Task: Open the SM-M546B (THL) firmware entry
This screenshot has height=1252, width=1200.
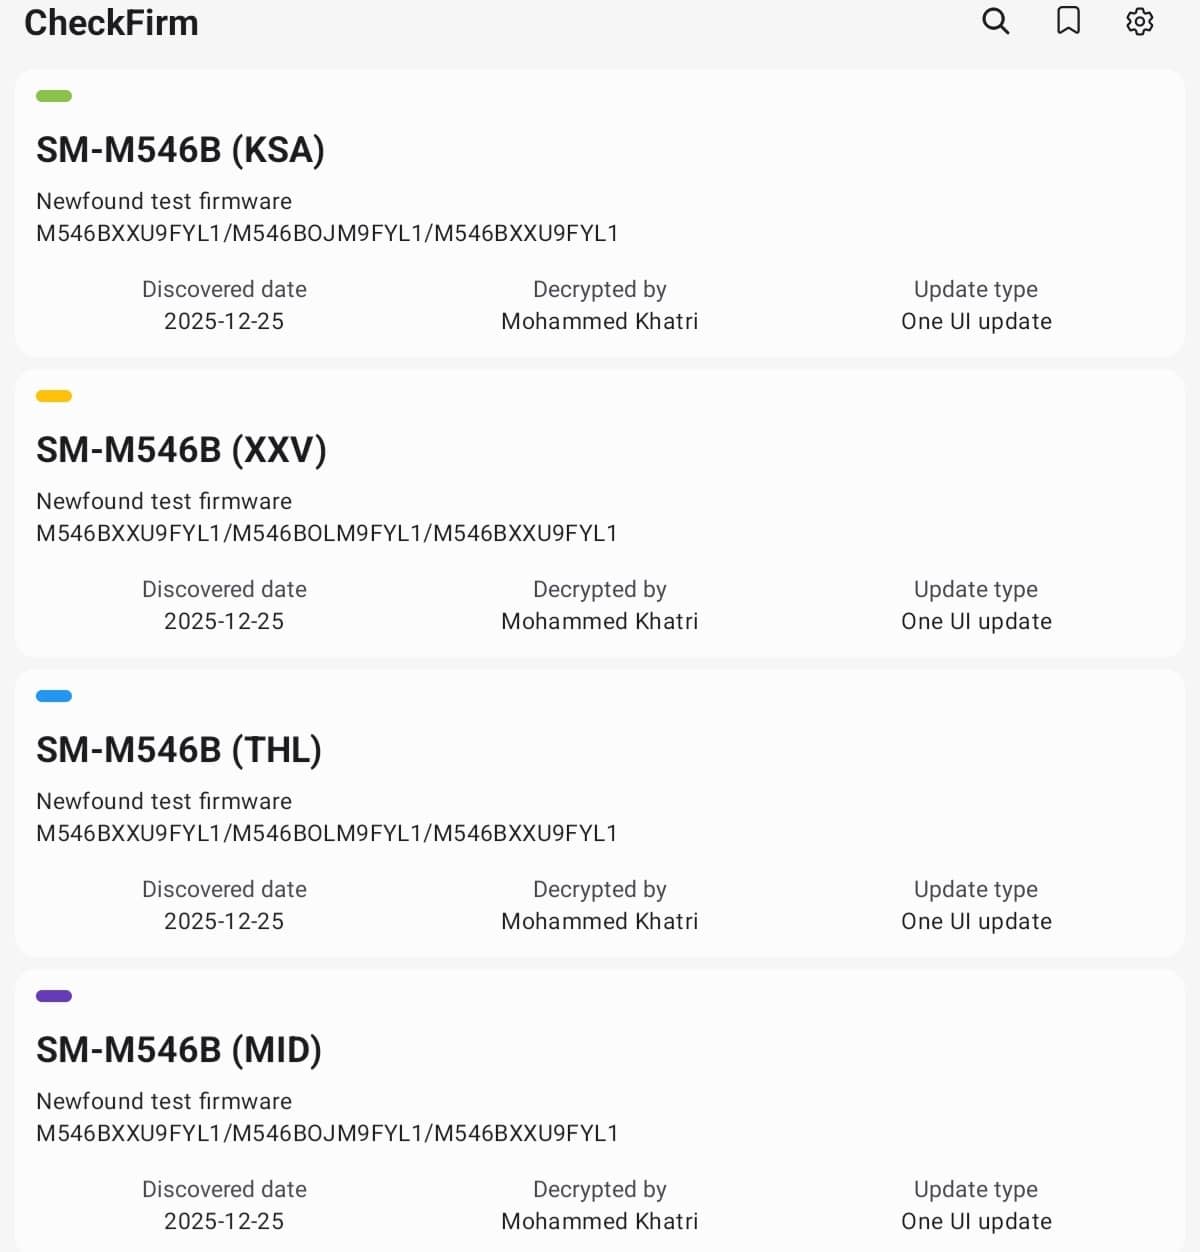Action: [x=179, y=750]
